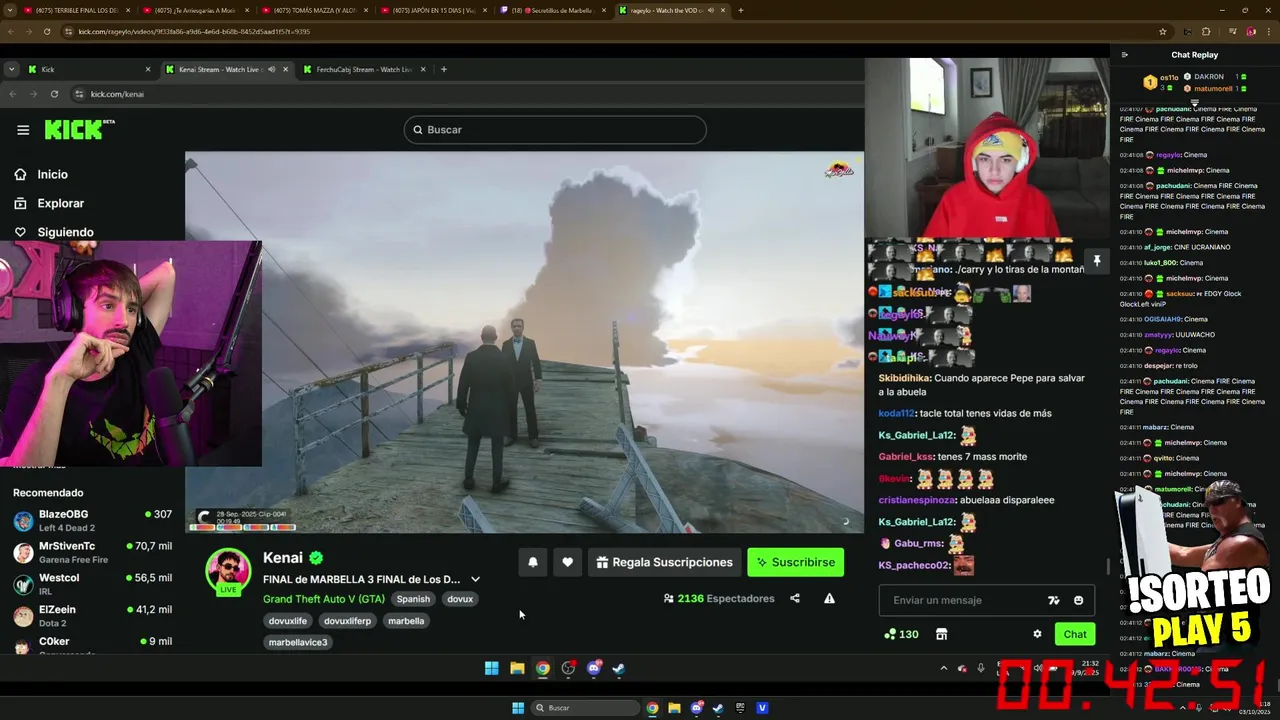Click the outer Windows Start button
This screenshot has width=1280, height=720.
[x=518, y=708]
